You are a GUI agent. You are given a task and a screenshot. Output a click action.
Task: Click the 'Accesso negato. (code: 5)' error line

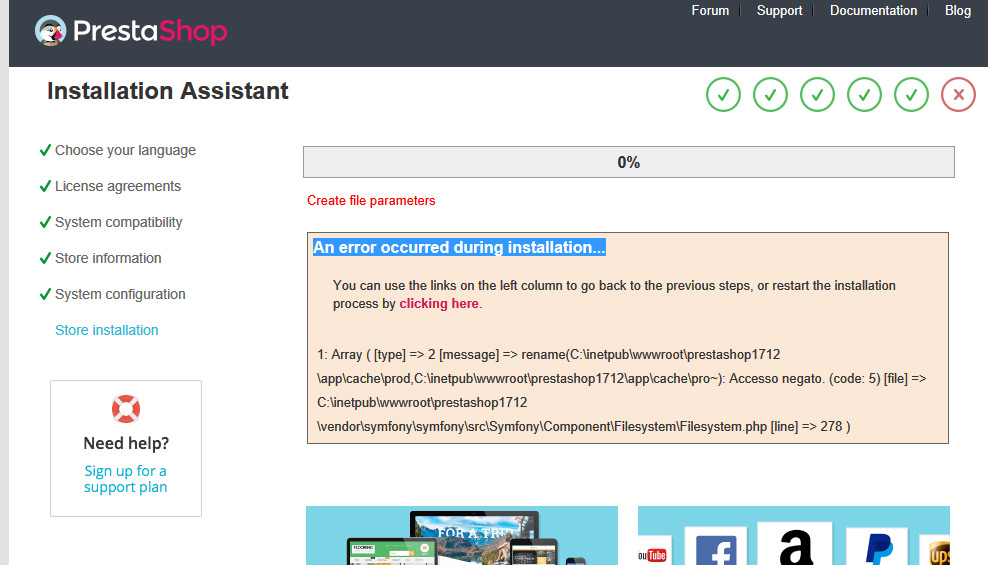(x=621, y=379)
